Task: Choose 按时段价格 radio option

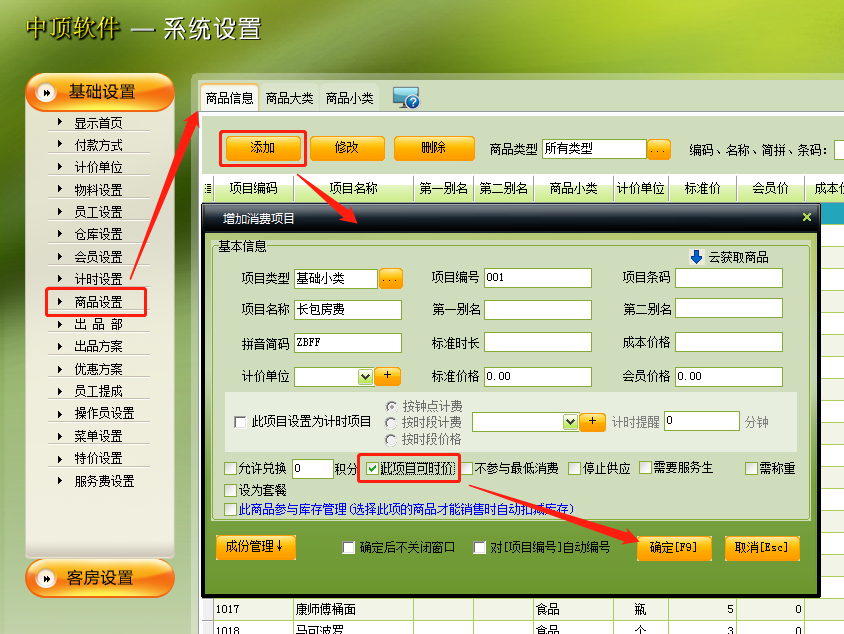Action: pyautogui.click(x=391, y=440)
